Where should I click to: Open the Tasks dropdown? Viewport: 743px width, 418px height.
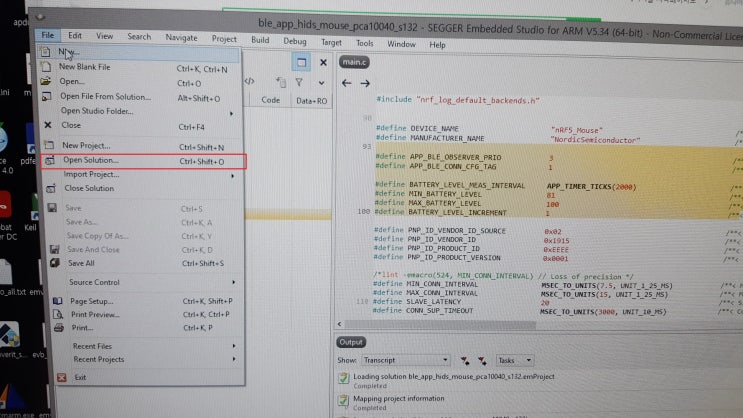coord(515,361)
